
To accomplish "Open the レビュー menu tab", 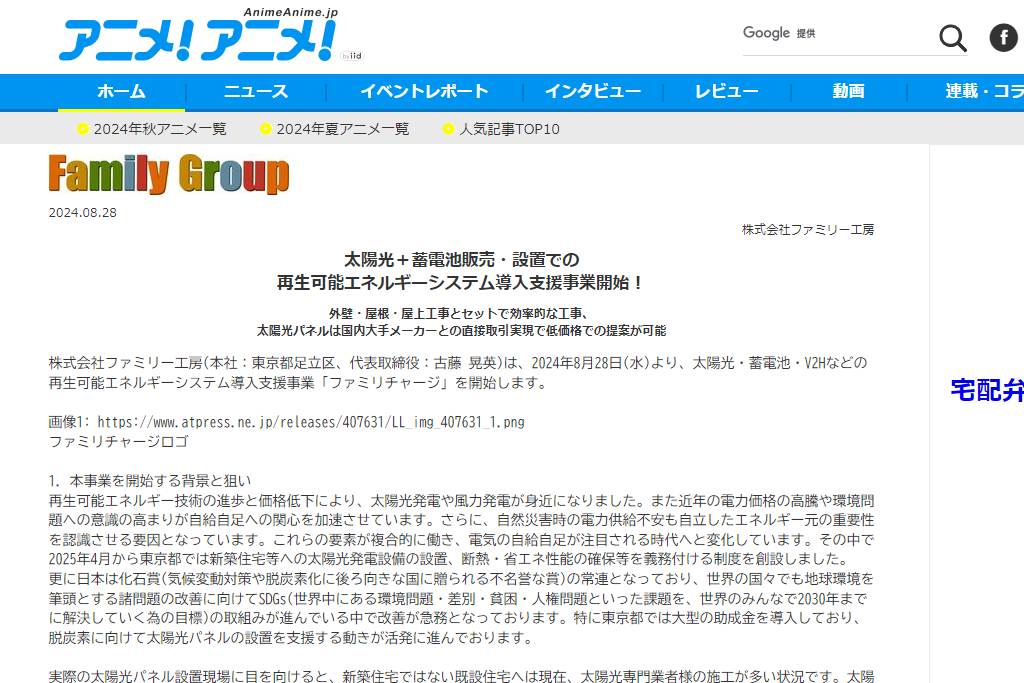I will 727,91.
